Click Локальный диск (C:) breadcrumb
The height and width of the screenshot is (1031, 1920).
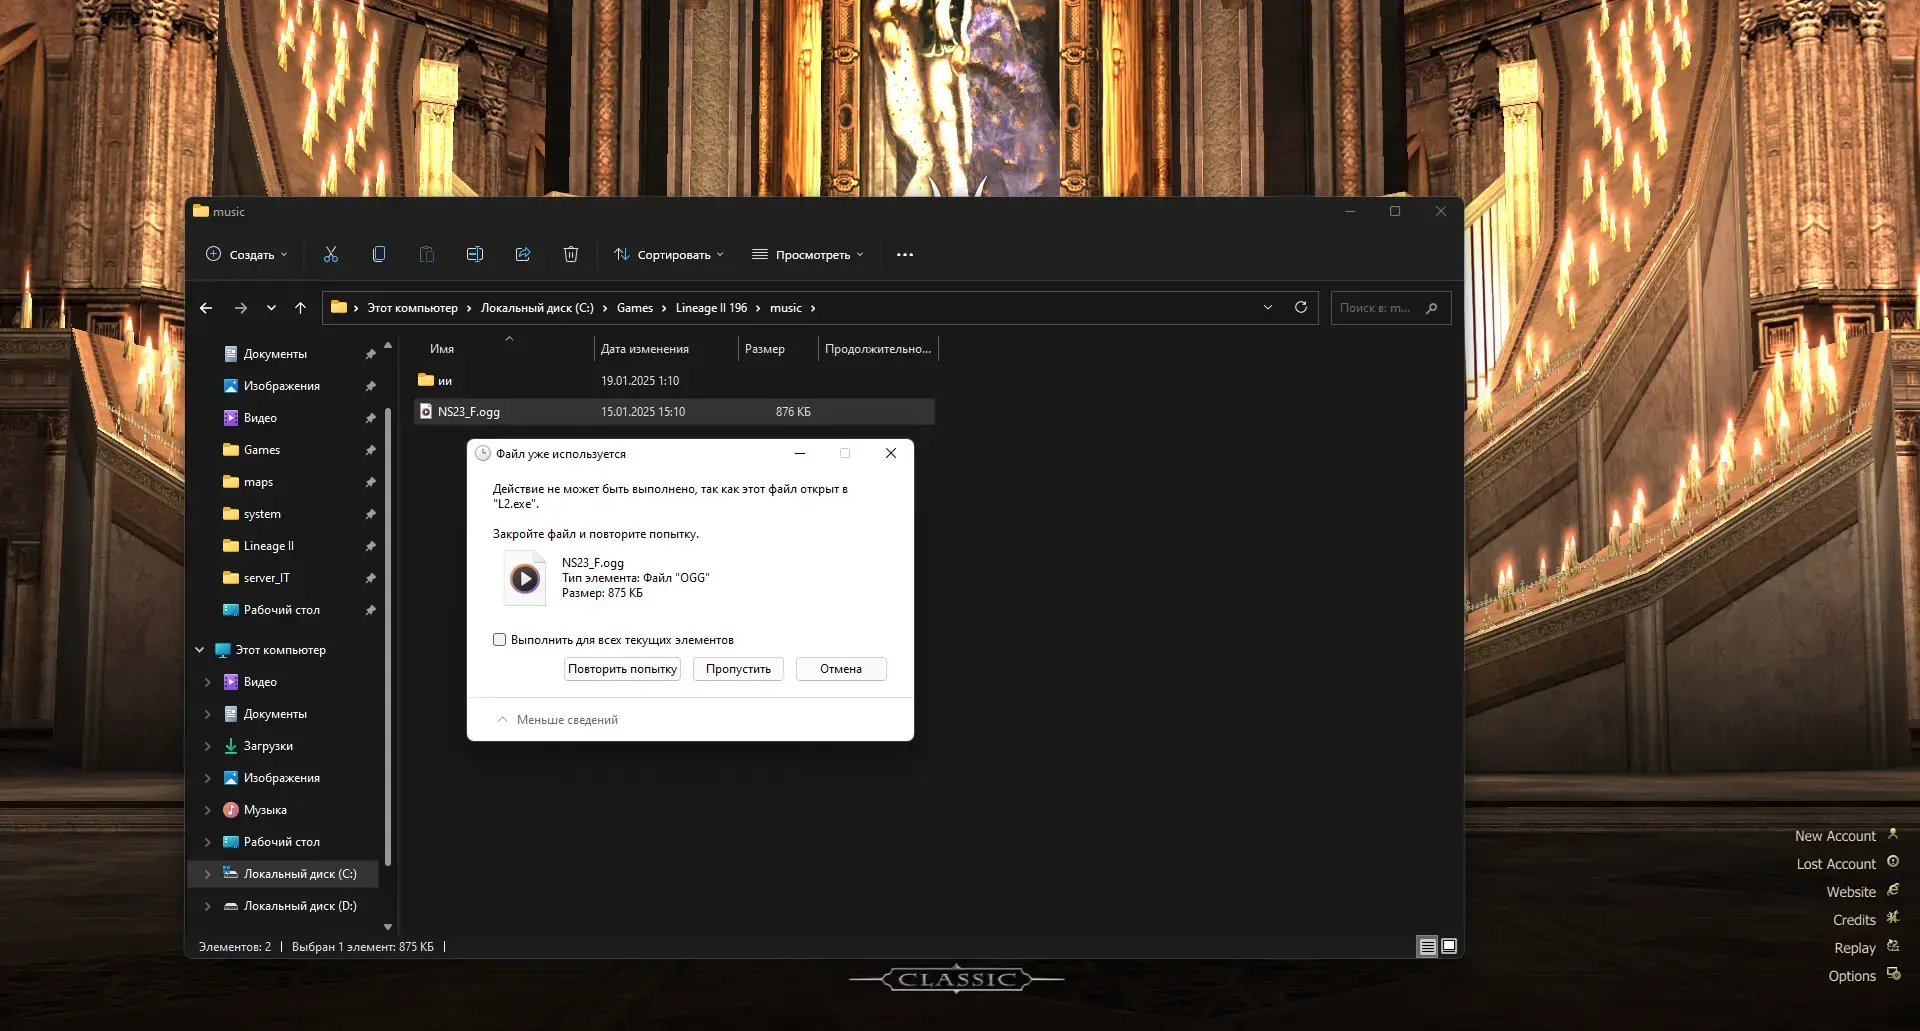click(x=537, y=308)
